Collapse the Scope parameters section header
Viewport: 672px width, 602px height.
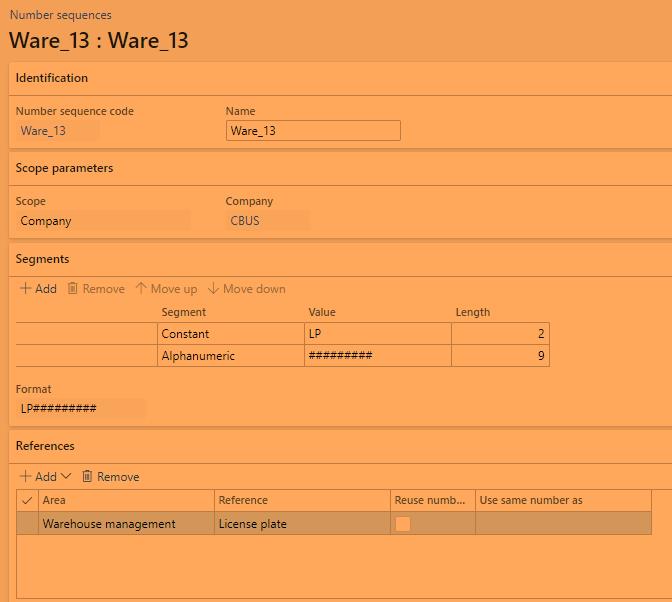click(x=340, y=168)
